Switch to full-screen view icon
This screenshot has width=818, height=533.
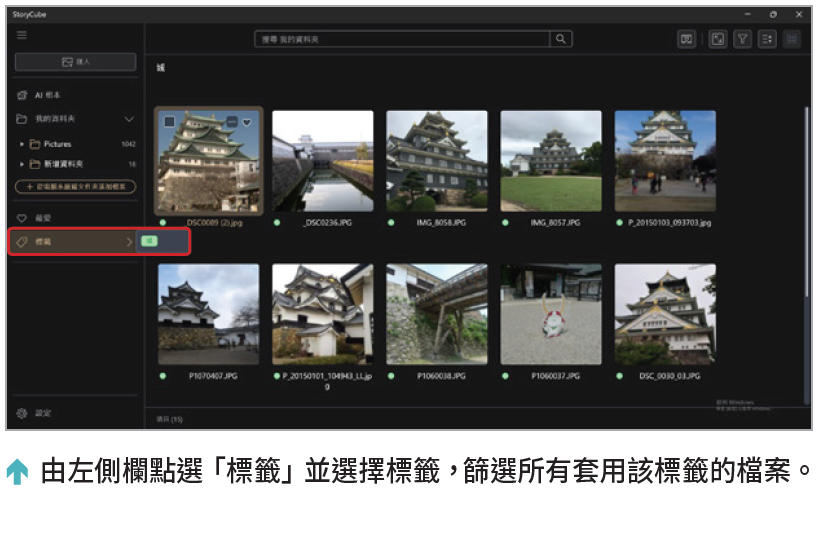[718, 39]
